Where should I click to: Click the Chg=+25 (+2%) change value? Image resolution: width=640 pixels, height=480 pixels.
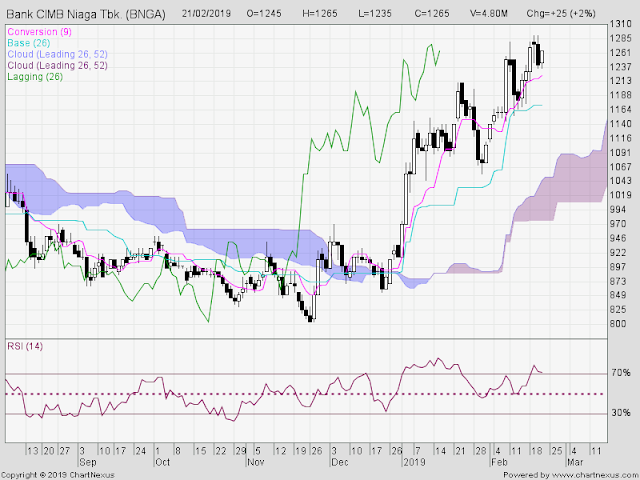coord(561,13)
